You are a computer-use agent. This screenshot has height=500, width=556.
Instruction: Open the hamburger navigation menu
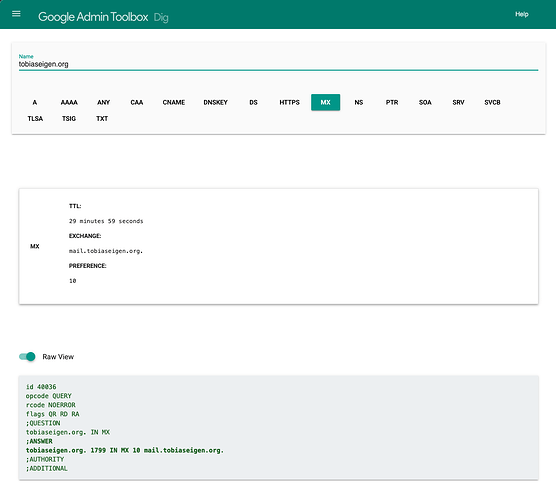click(16, 14)
